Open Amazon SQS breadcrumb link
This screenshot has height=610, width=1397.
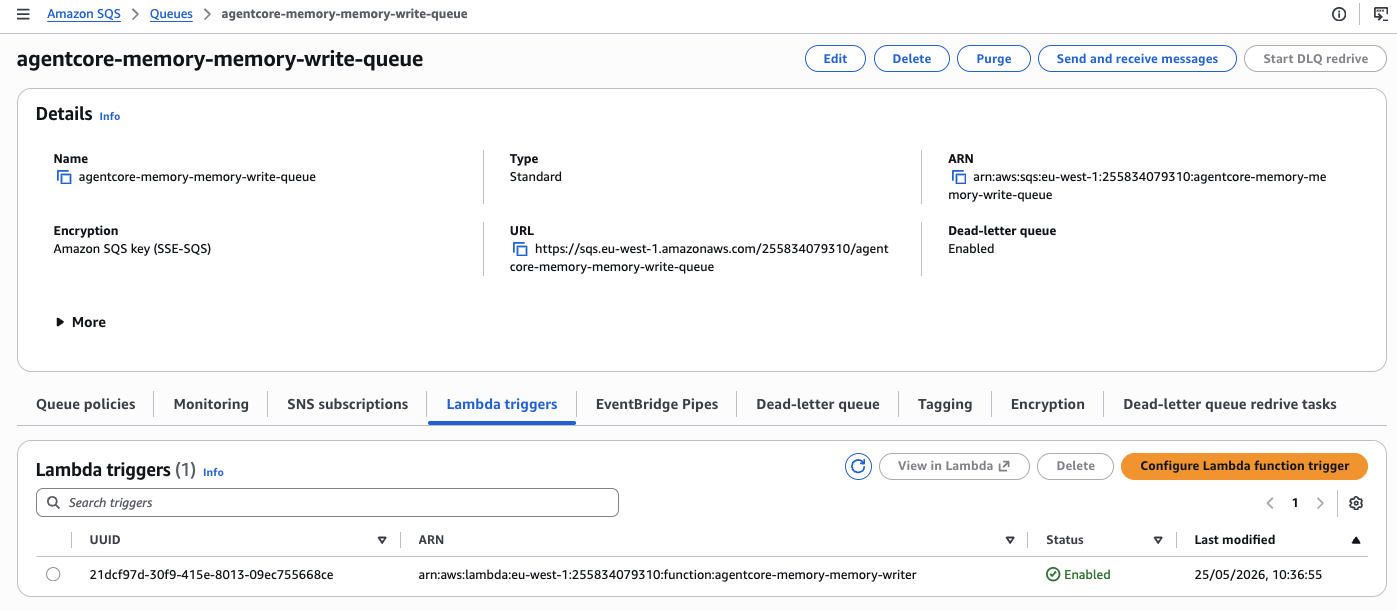pyautogui.click(x=85, y=14)
